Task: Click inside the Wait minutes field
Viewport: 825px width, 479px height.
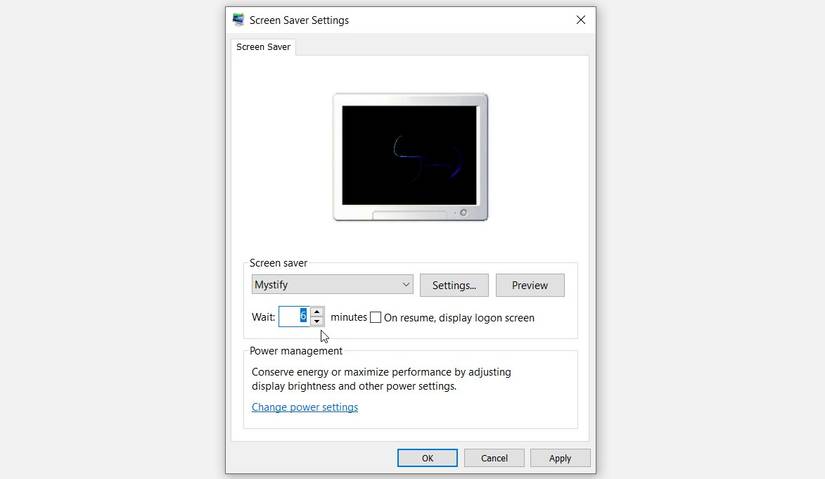Action: coord(294,316)
